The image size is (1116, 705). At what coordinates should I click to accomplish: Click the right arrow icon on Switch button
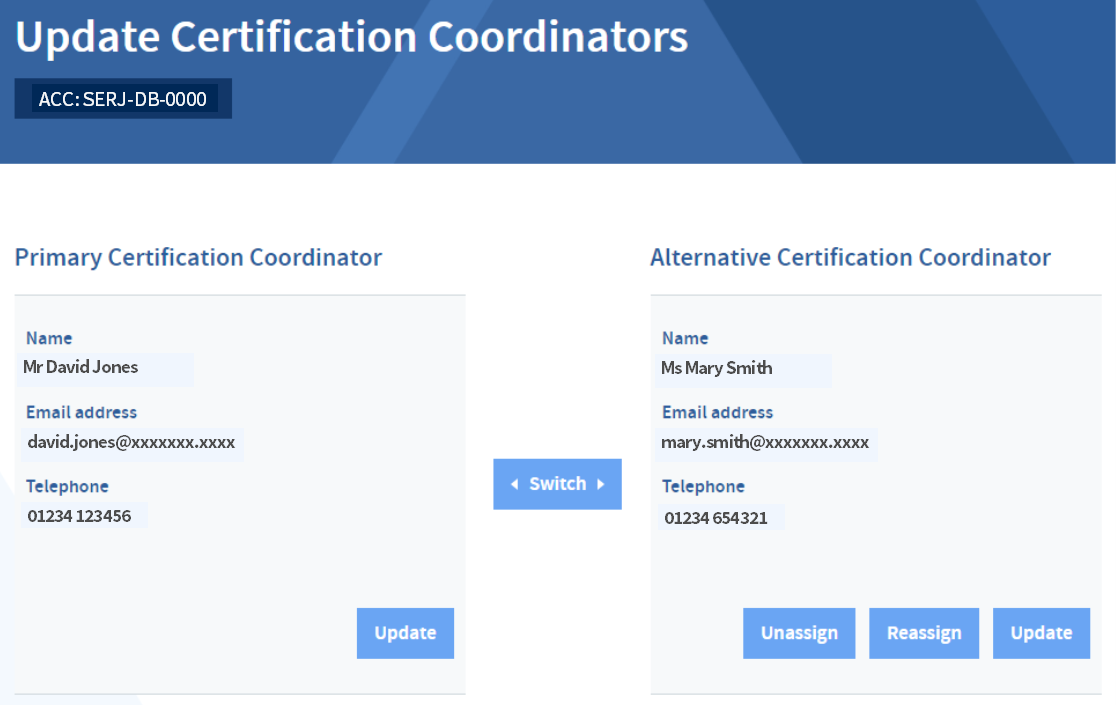601,484
